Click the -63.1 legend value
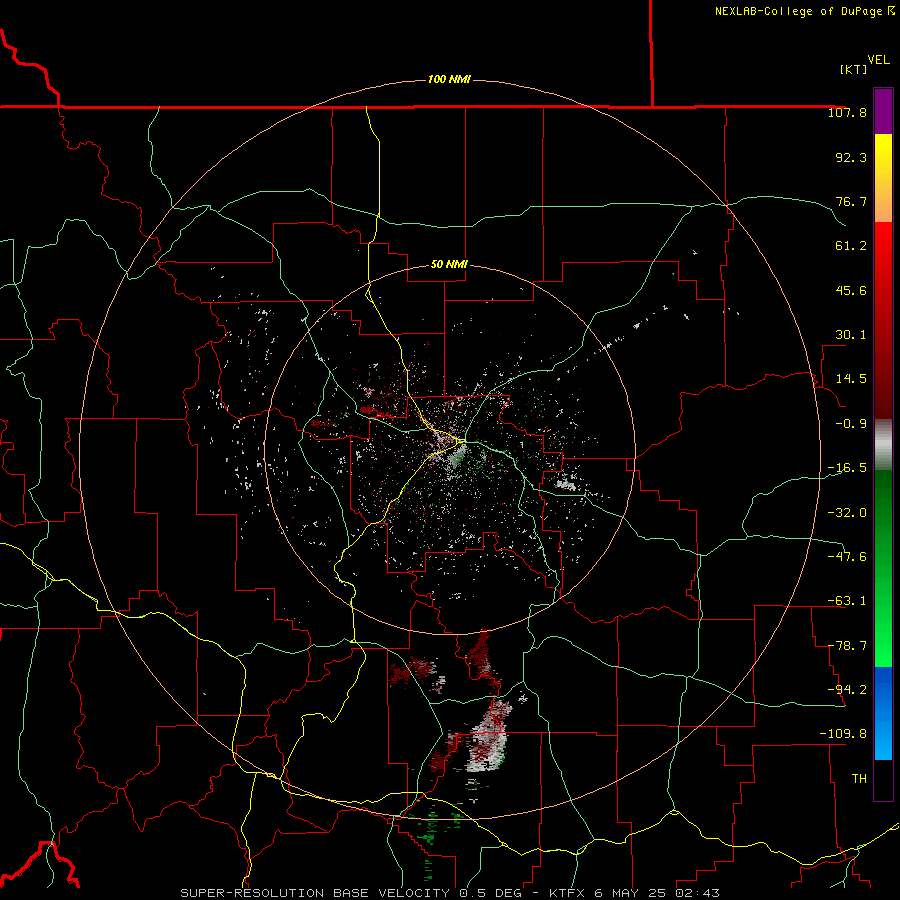 (847, 601)
